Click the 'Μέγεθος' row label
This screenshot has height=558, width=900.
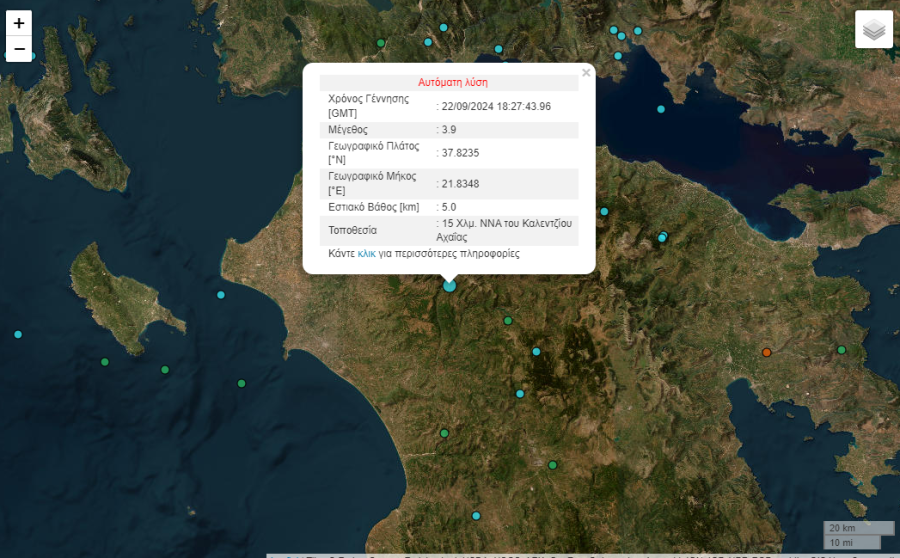348,130
